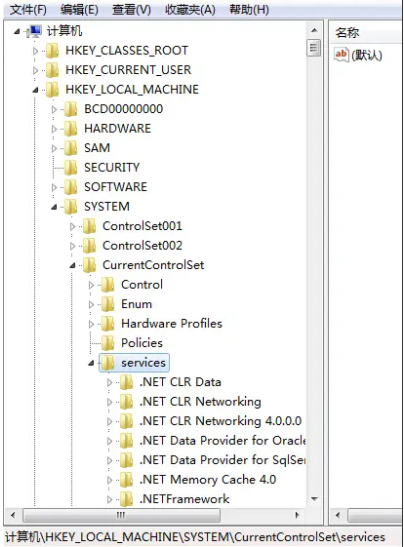Click the ControlSet002 folder icon
Image resolution: width=404 pixels, height=547 pixels.
(x=90, y=246)
